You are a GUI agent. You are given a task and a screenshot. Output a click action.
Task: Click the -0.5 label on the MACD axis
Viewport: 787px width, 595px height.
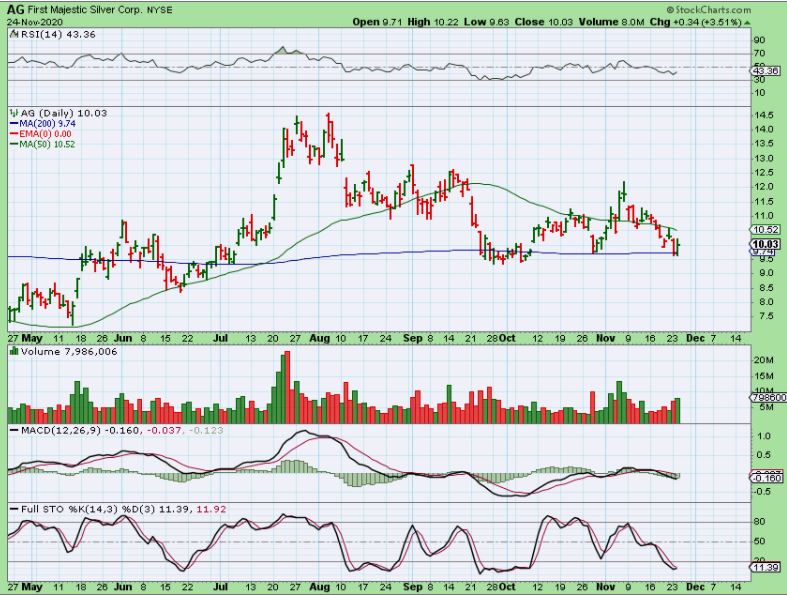click(761, 491)
